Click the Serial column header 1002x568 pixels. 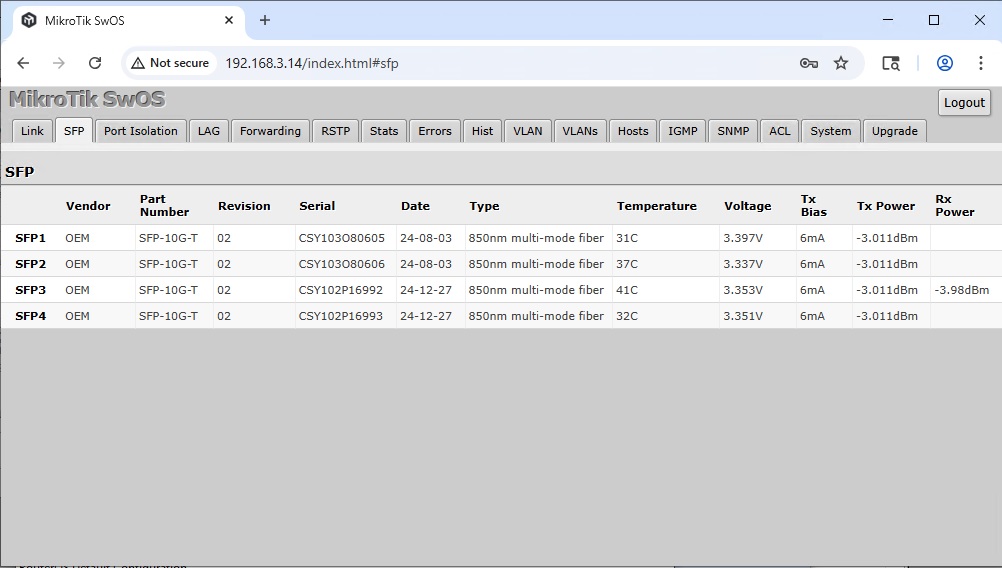coord(317,206)
